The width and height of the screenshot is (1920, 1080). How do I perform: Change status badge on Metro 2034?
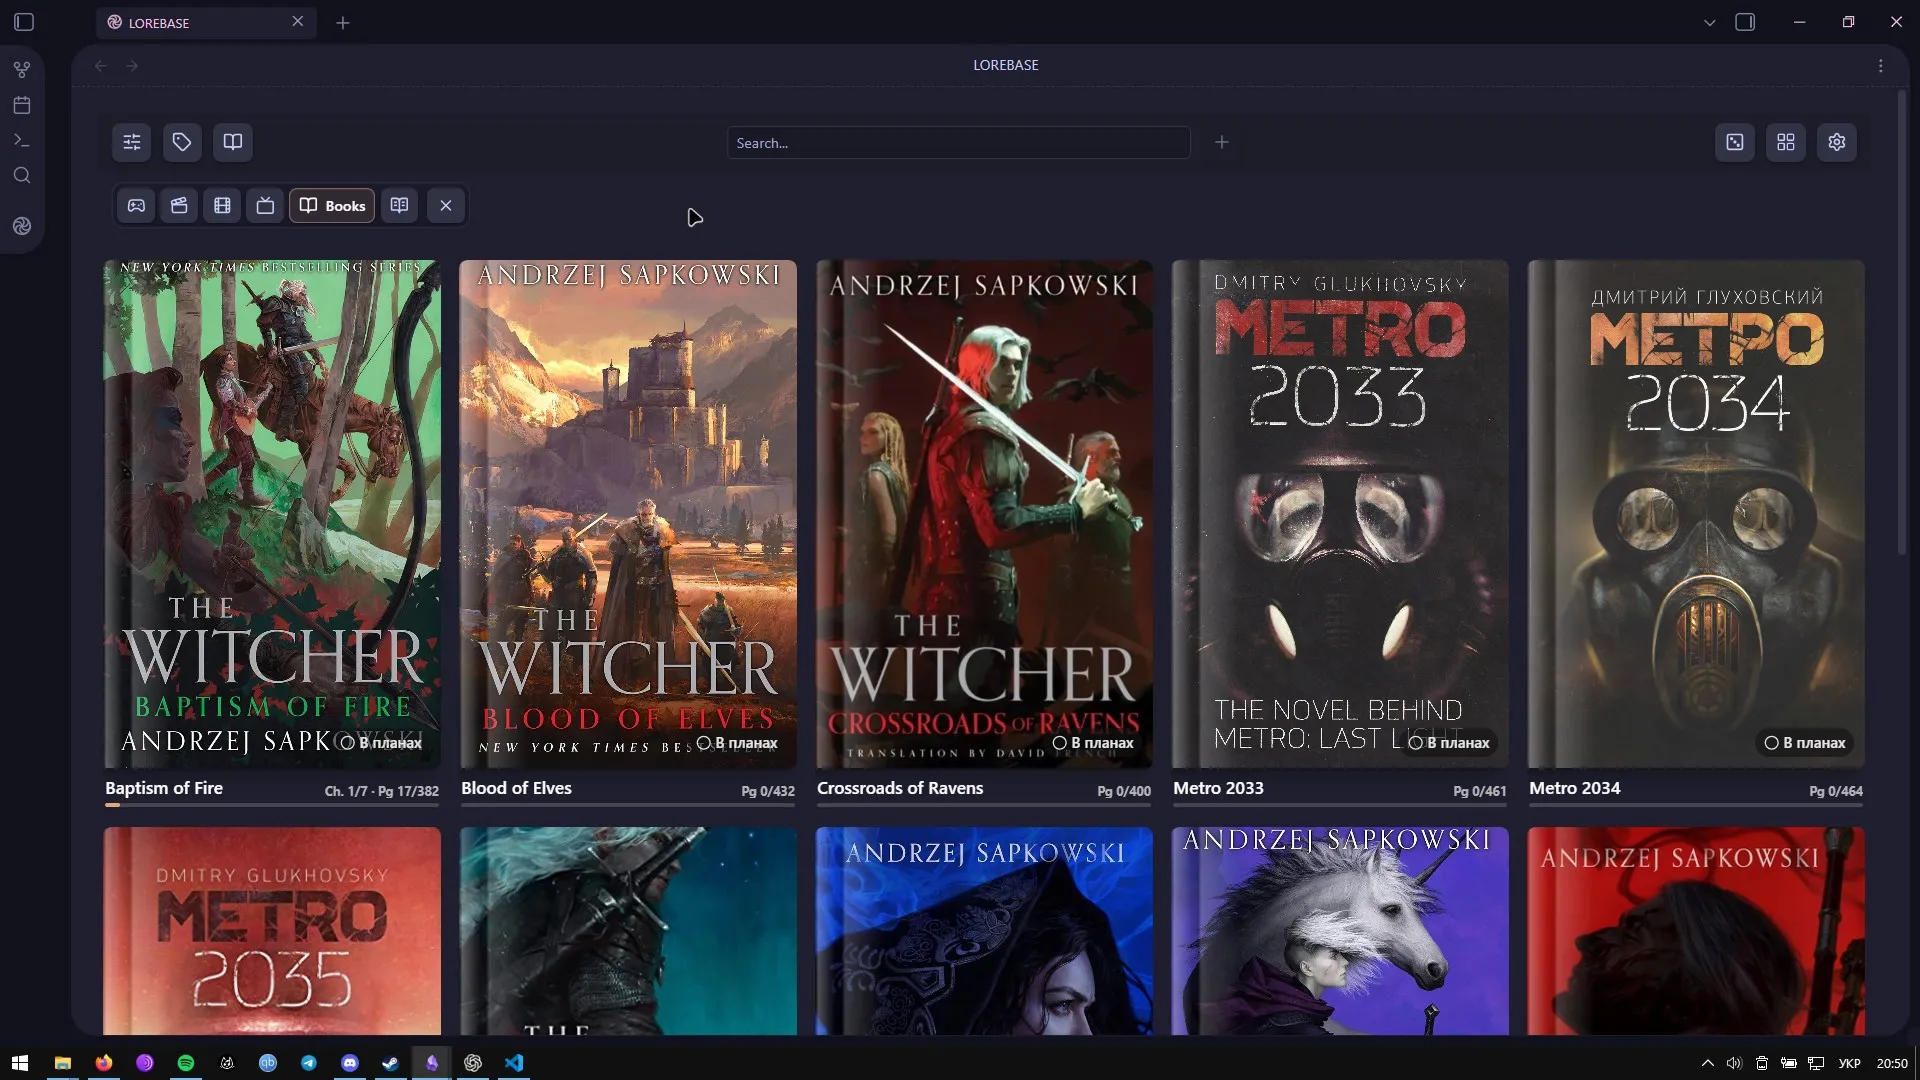(1804, 743)
